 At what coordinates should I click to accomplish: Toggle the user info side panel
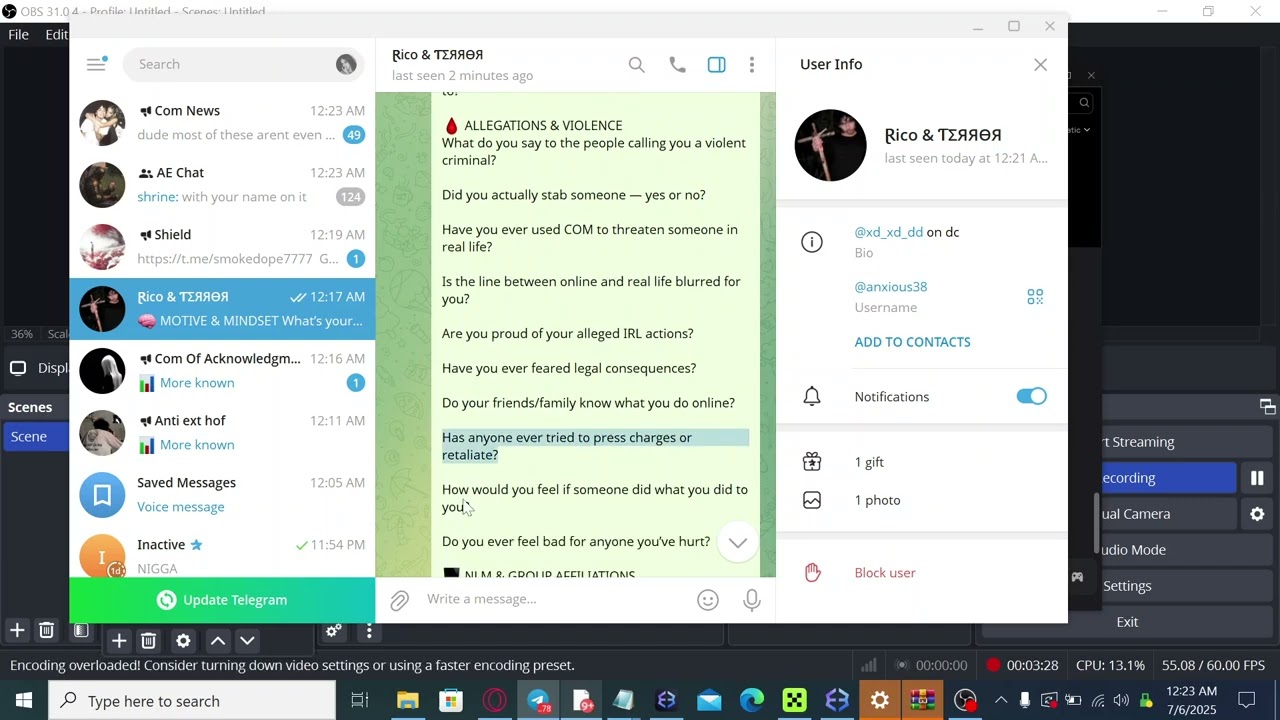(717, 65)
